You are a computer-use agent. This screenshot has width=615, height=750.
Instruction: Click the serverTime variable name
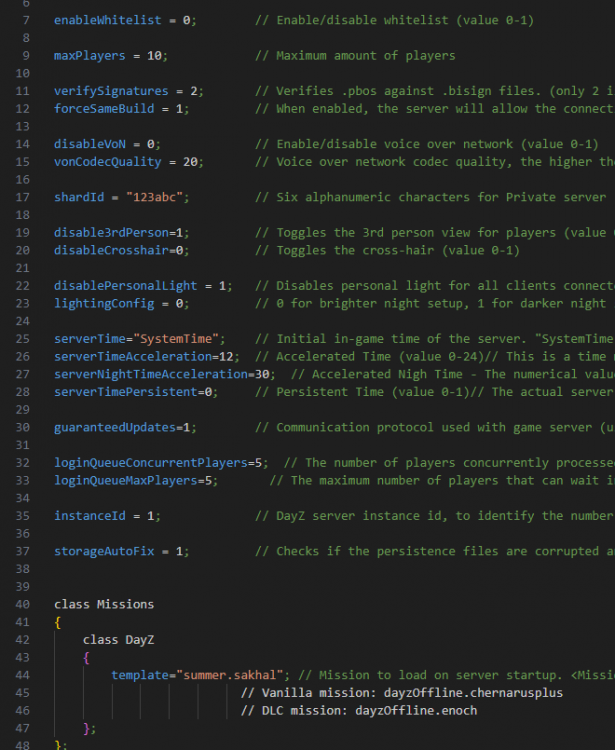click(89, 339)
